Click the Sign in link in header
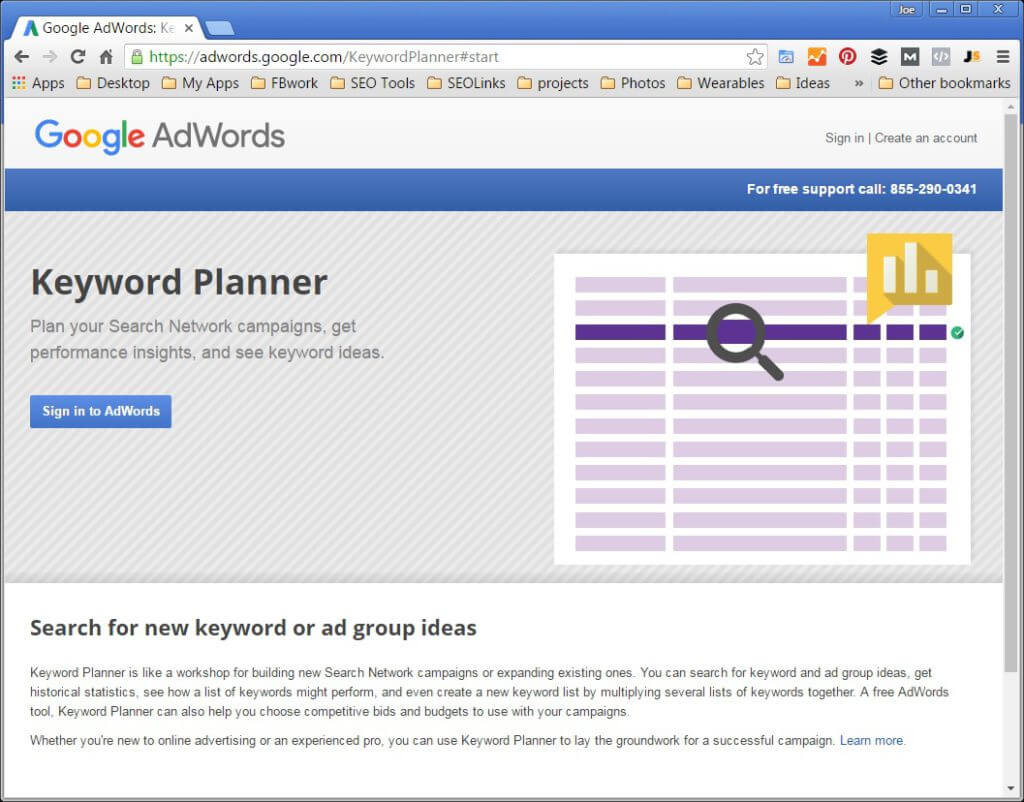The image size is (1024, 802). 844,138
